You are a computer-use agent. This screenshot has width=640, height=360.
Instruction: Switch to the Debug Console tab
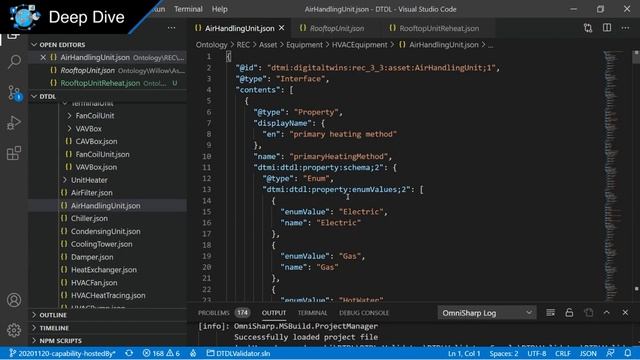pos(364,313)
